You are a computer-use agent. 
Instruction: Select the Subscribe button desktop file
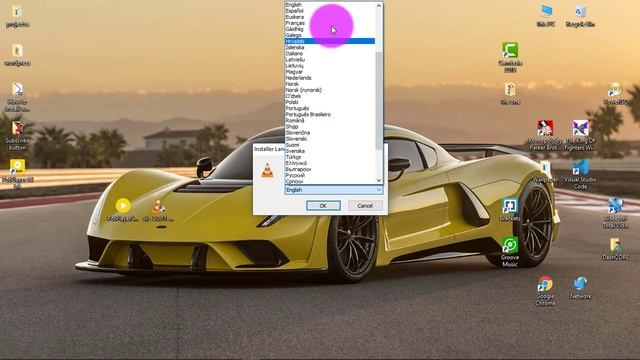(17, 136)
